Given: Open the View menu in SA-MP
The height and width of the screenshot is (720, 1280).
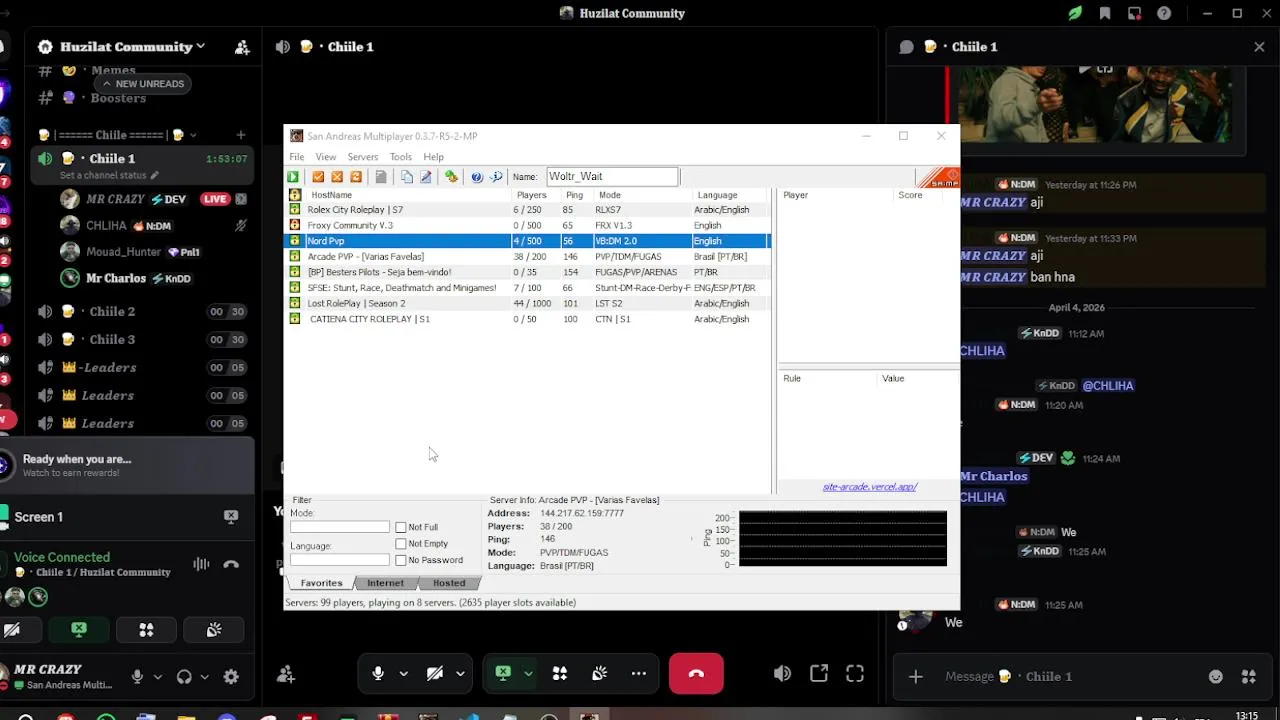Looking at the screenshot, I should (x=326, y=157).
